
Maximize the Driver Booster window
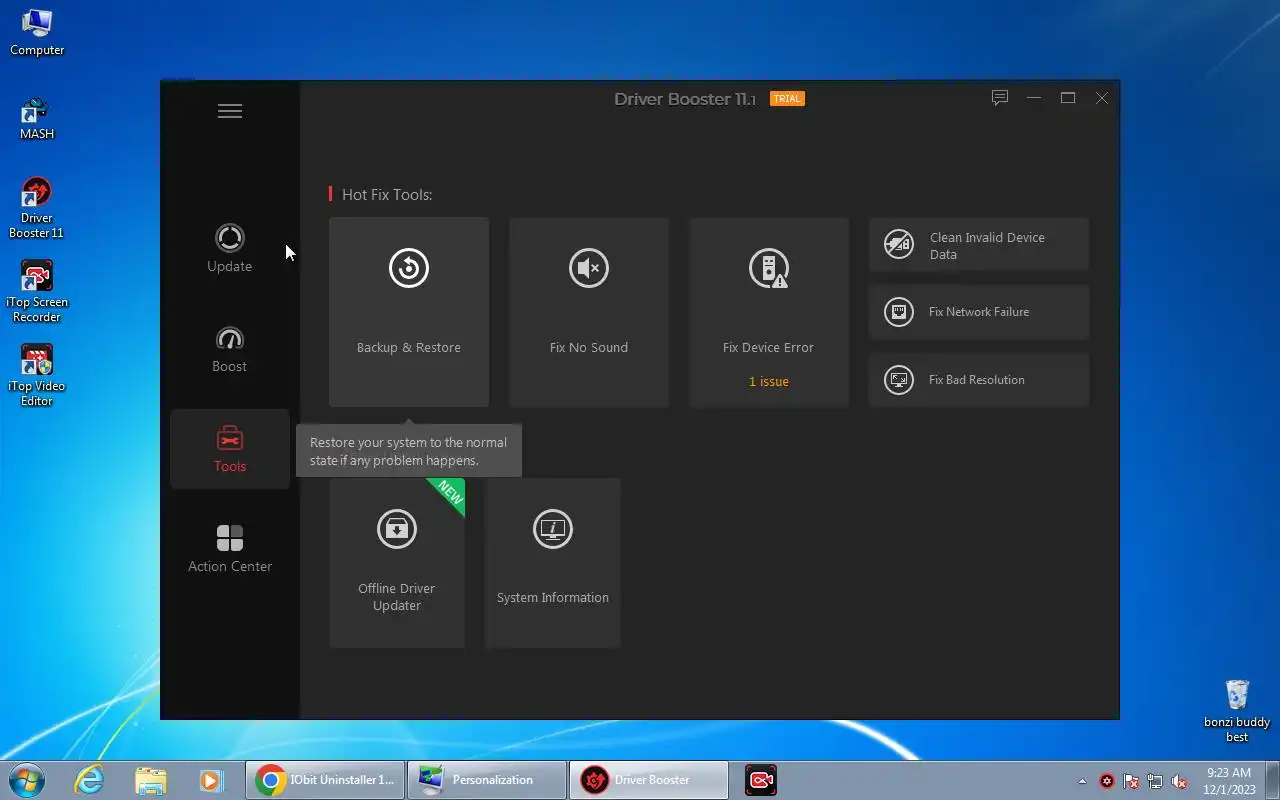tap(1068, 98)
